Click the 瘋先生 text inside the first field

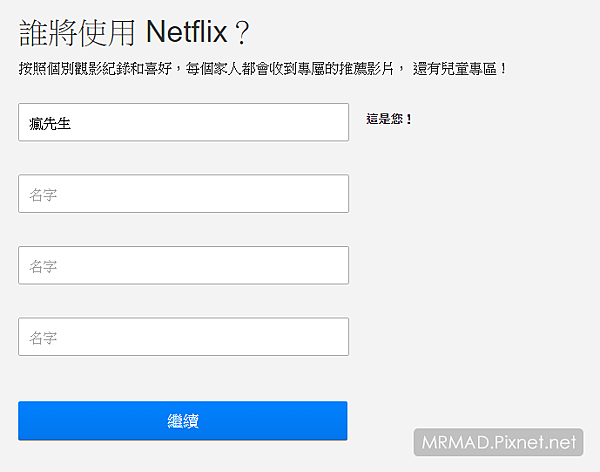click(x=50, y=123)
